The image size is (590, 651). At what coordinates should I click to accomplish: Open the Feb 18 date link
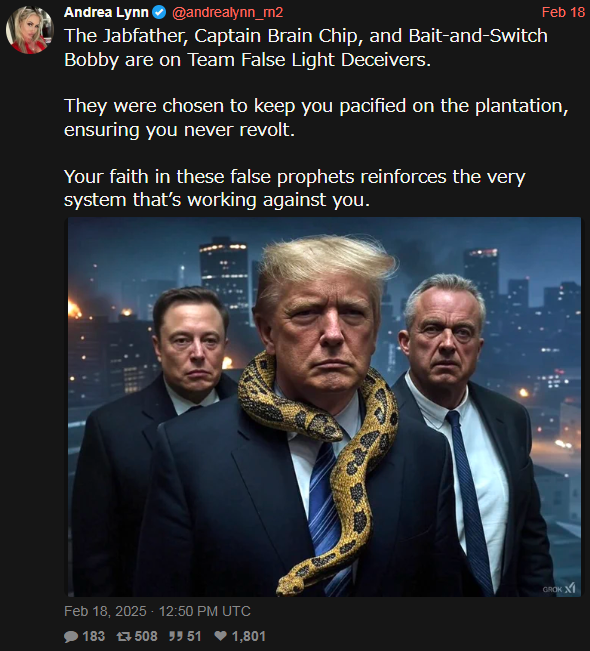tap(563, 12)
